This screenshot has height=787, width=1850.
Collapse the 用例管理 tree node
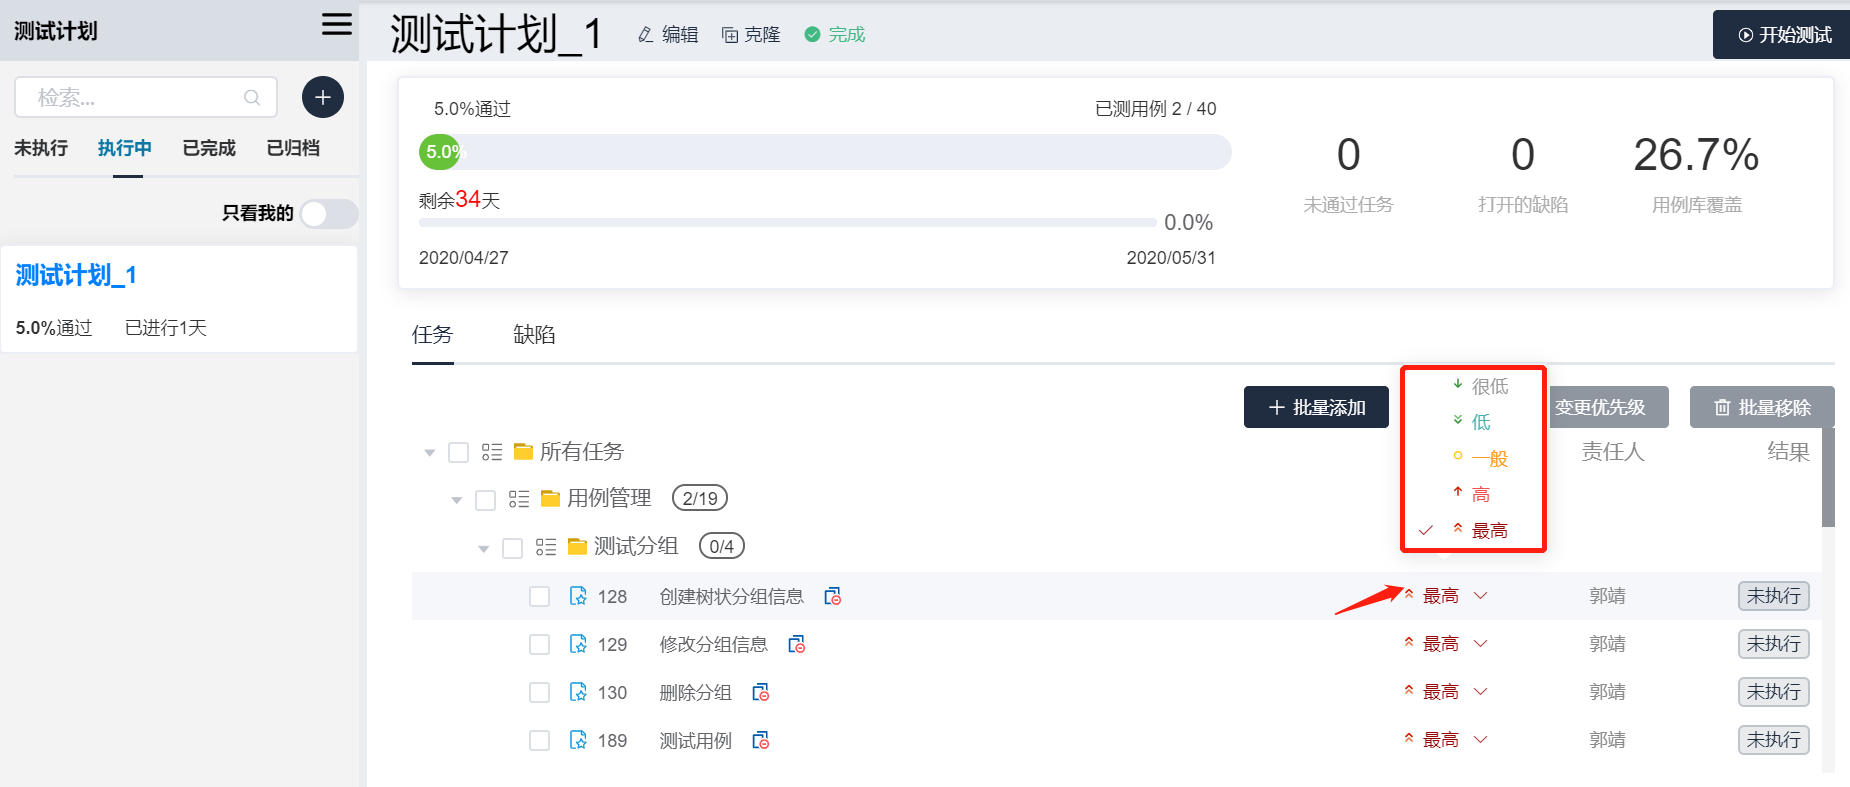coord(457,500)
